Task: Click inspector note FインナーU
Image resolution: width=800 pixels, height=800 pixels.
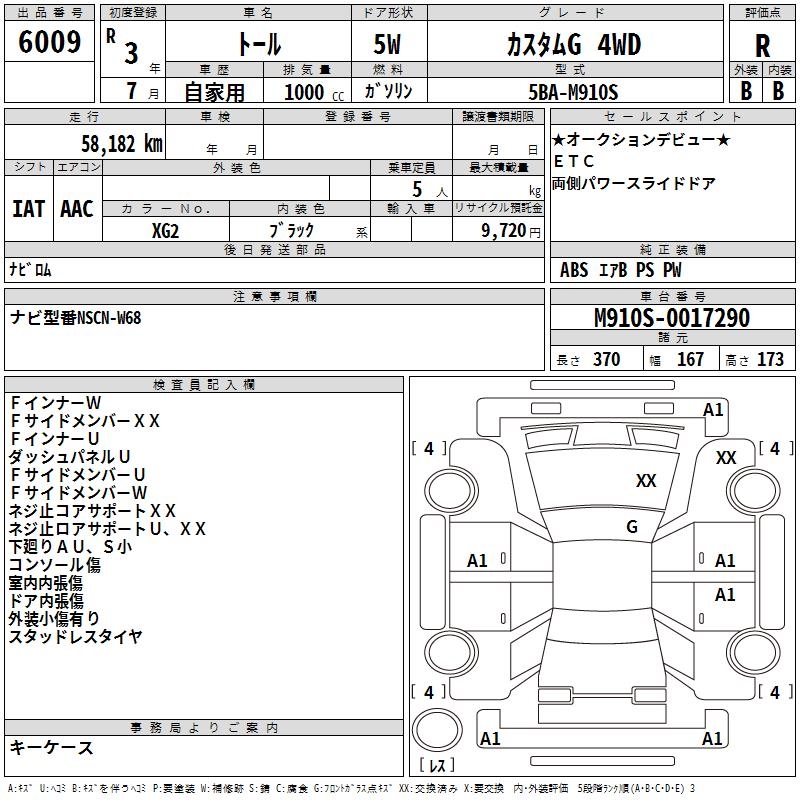Action: tap(55, 438)
